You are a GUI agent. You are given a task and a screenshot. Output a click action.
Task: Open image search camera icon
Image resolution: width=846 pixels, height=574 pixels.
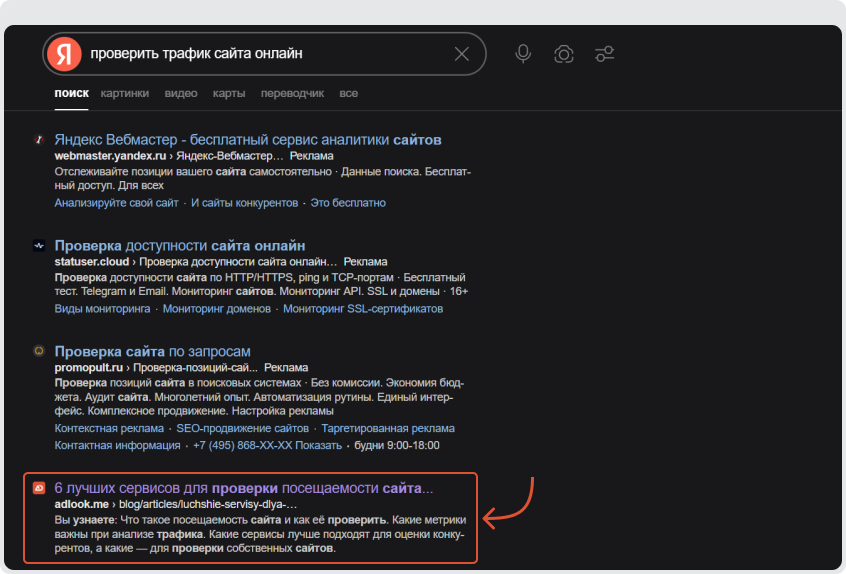pos(564,54)
